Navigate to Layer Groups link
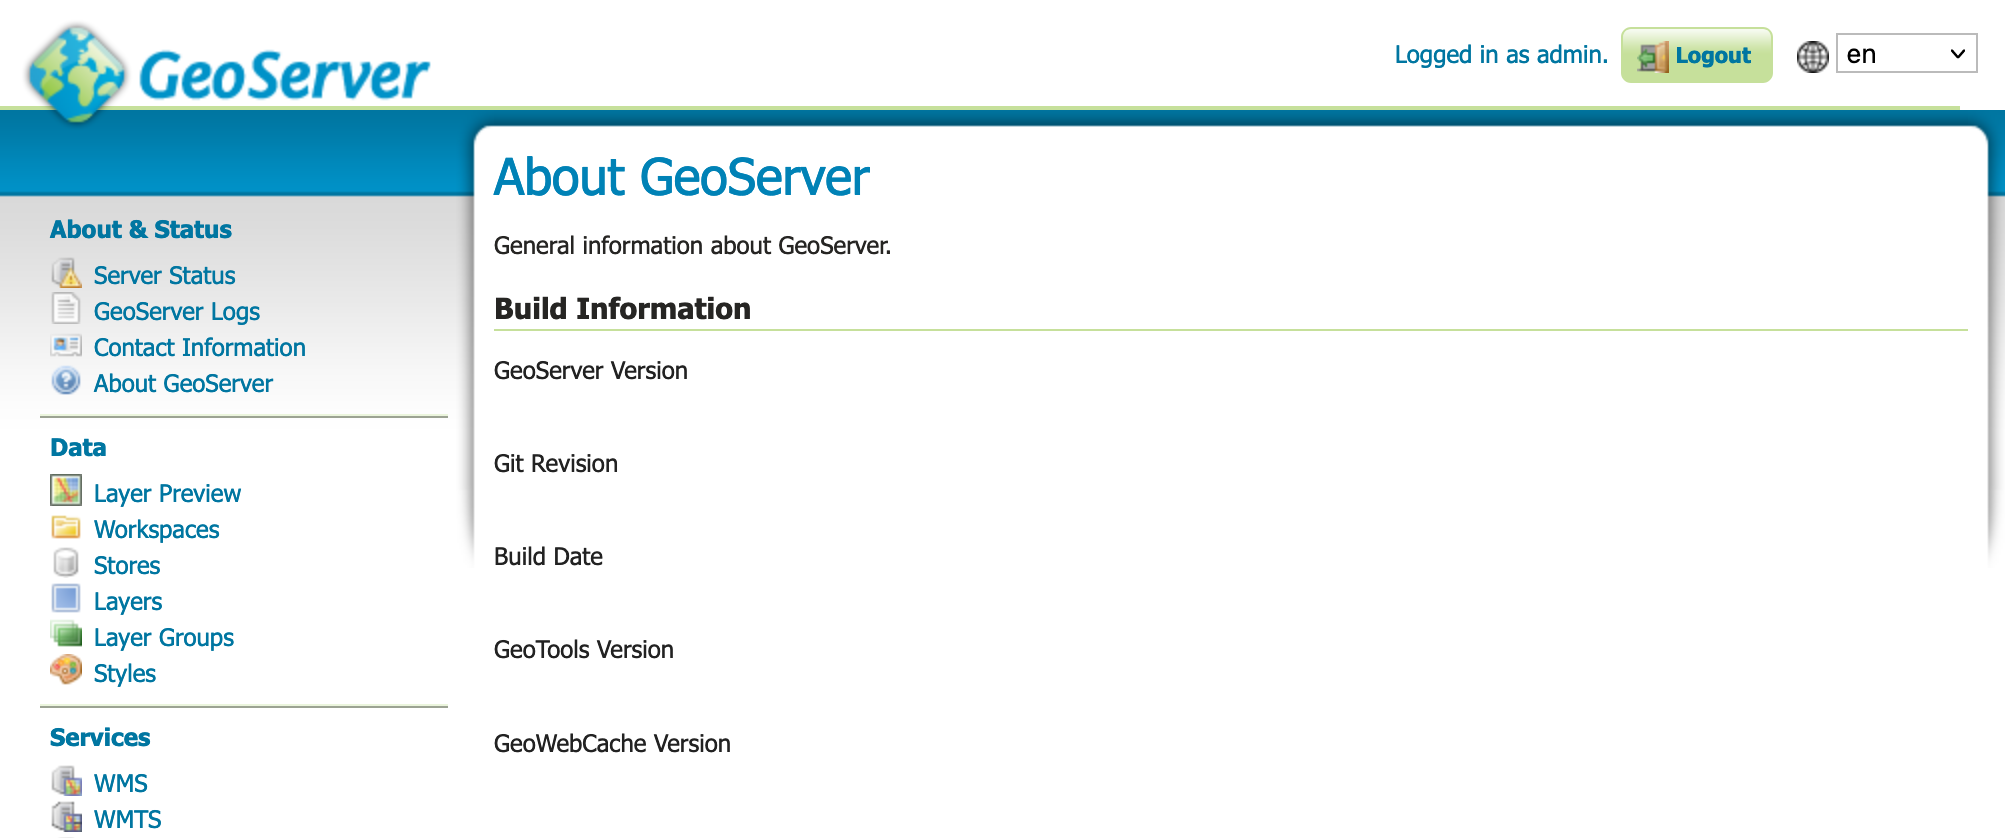The height and width of the screenshot is (838, 2005). tap(164, 638)
